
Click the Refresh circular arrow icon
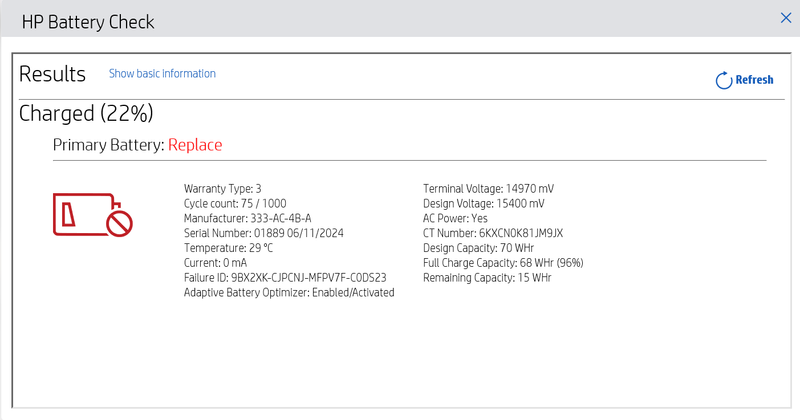pos(724,81)
